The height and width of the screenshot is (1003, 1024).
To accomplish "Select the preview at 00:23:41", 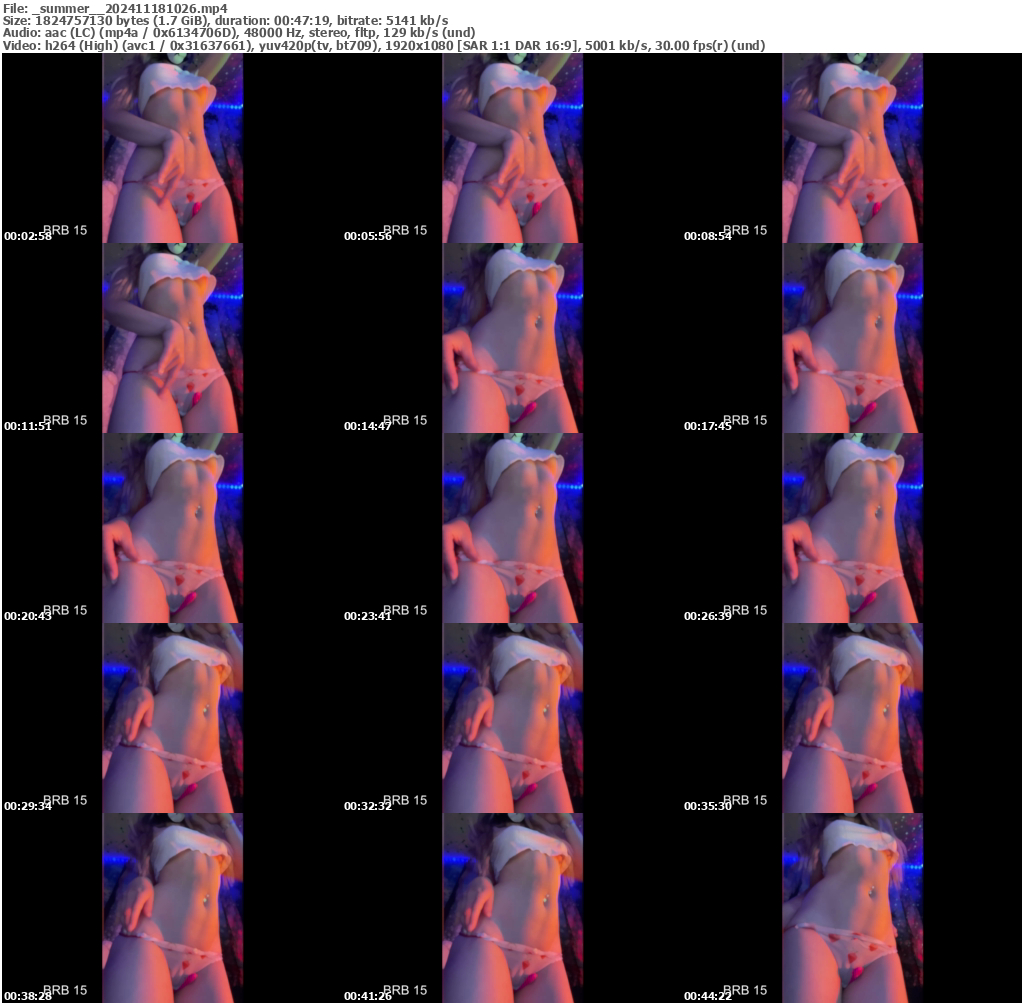I will pos(511,527).
